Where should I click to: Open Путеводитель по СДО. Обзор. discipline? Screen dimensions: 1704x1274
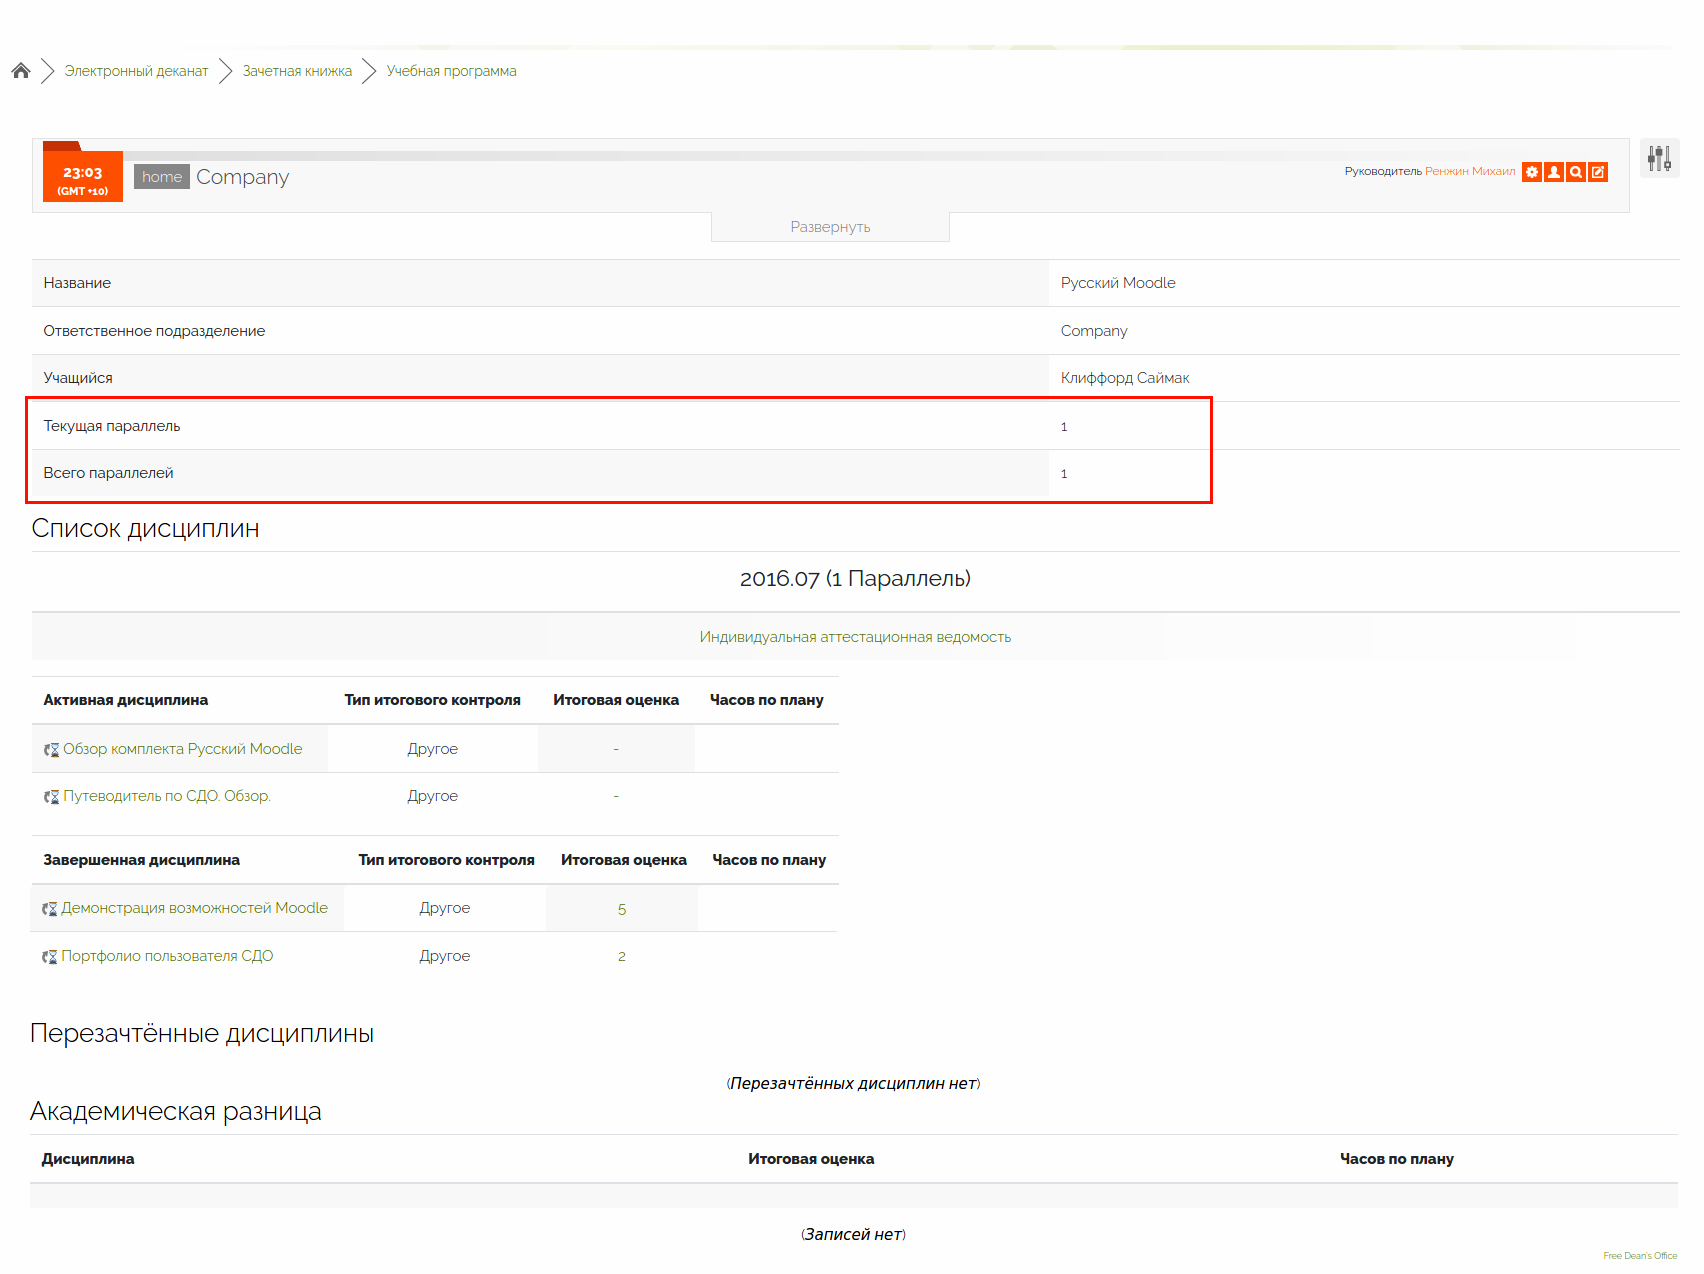click(x=167, y=796)
